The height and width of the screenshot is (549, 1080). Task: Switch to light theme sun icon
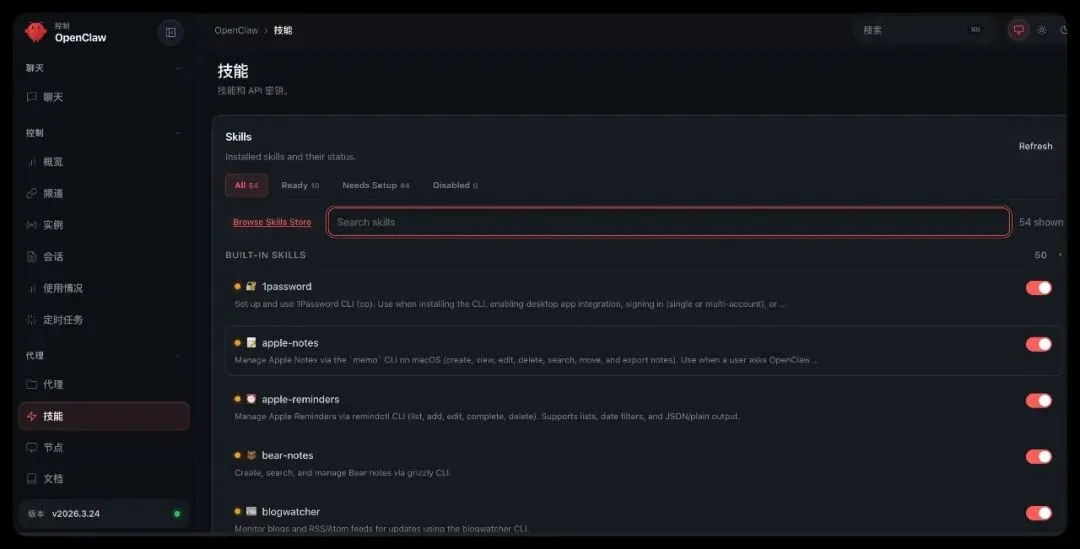(x=1042, y=30)
